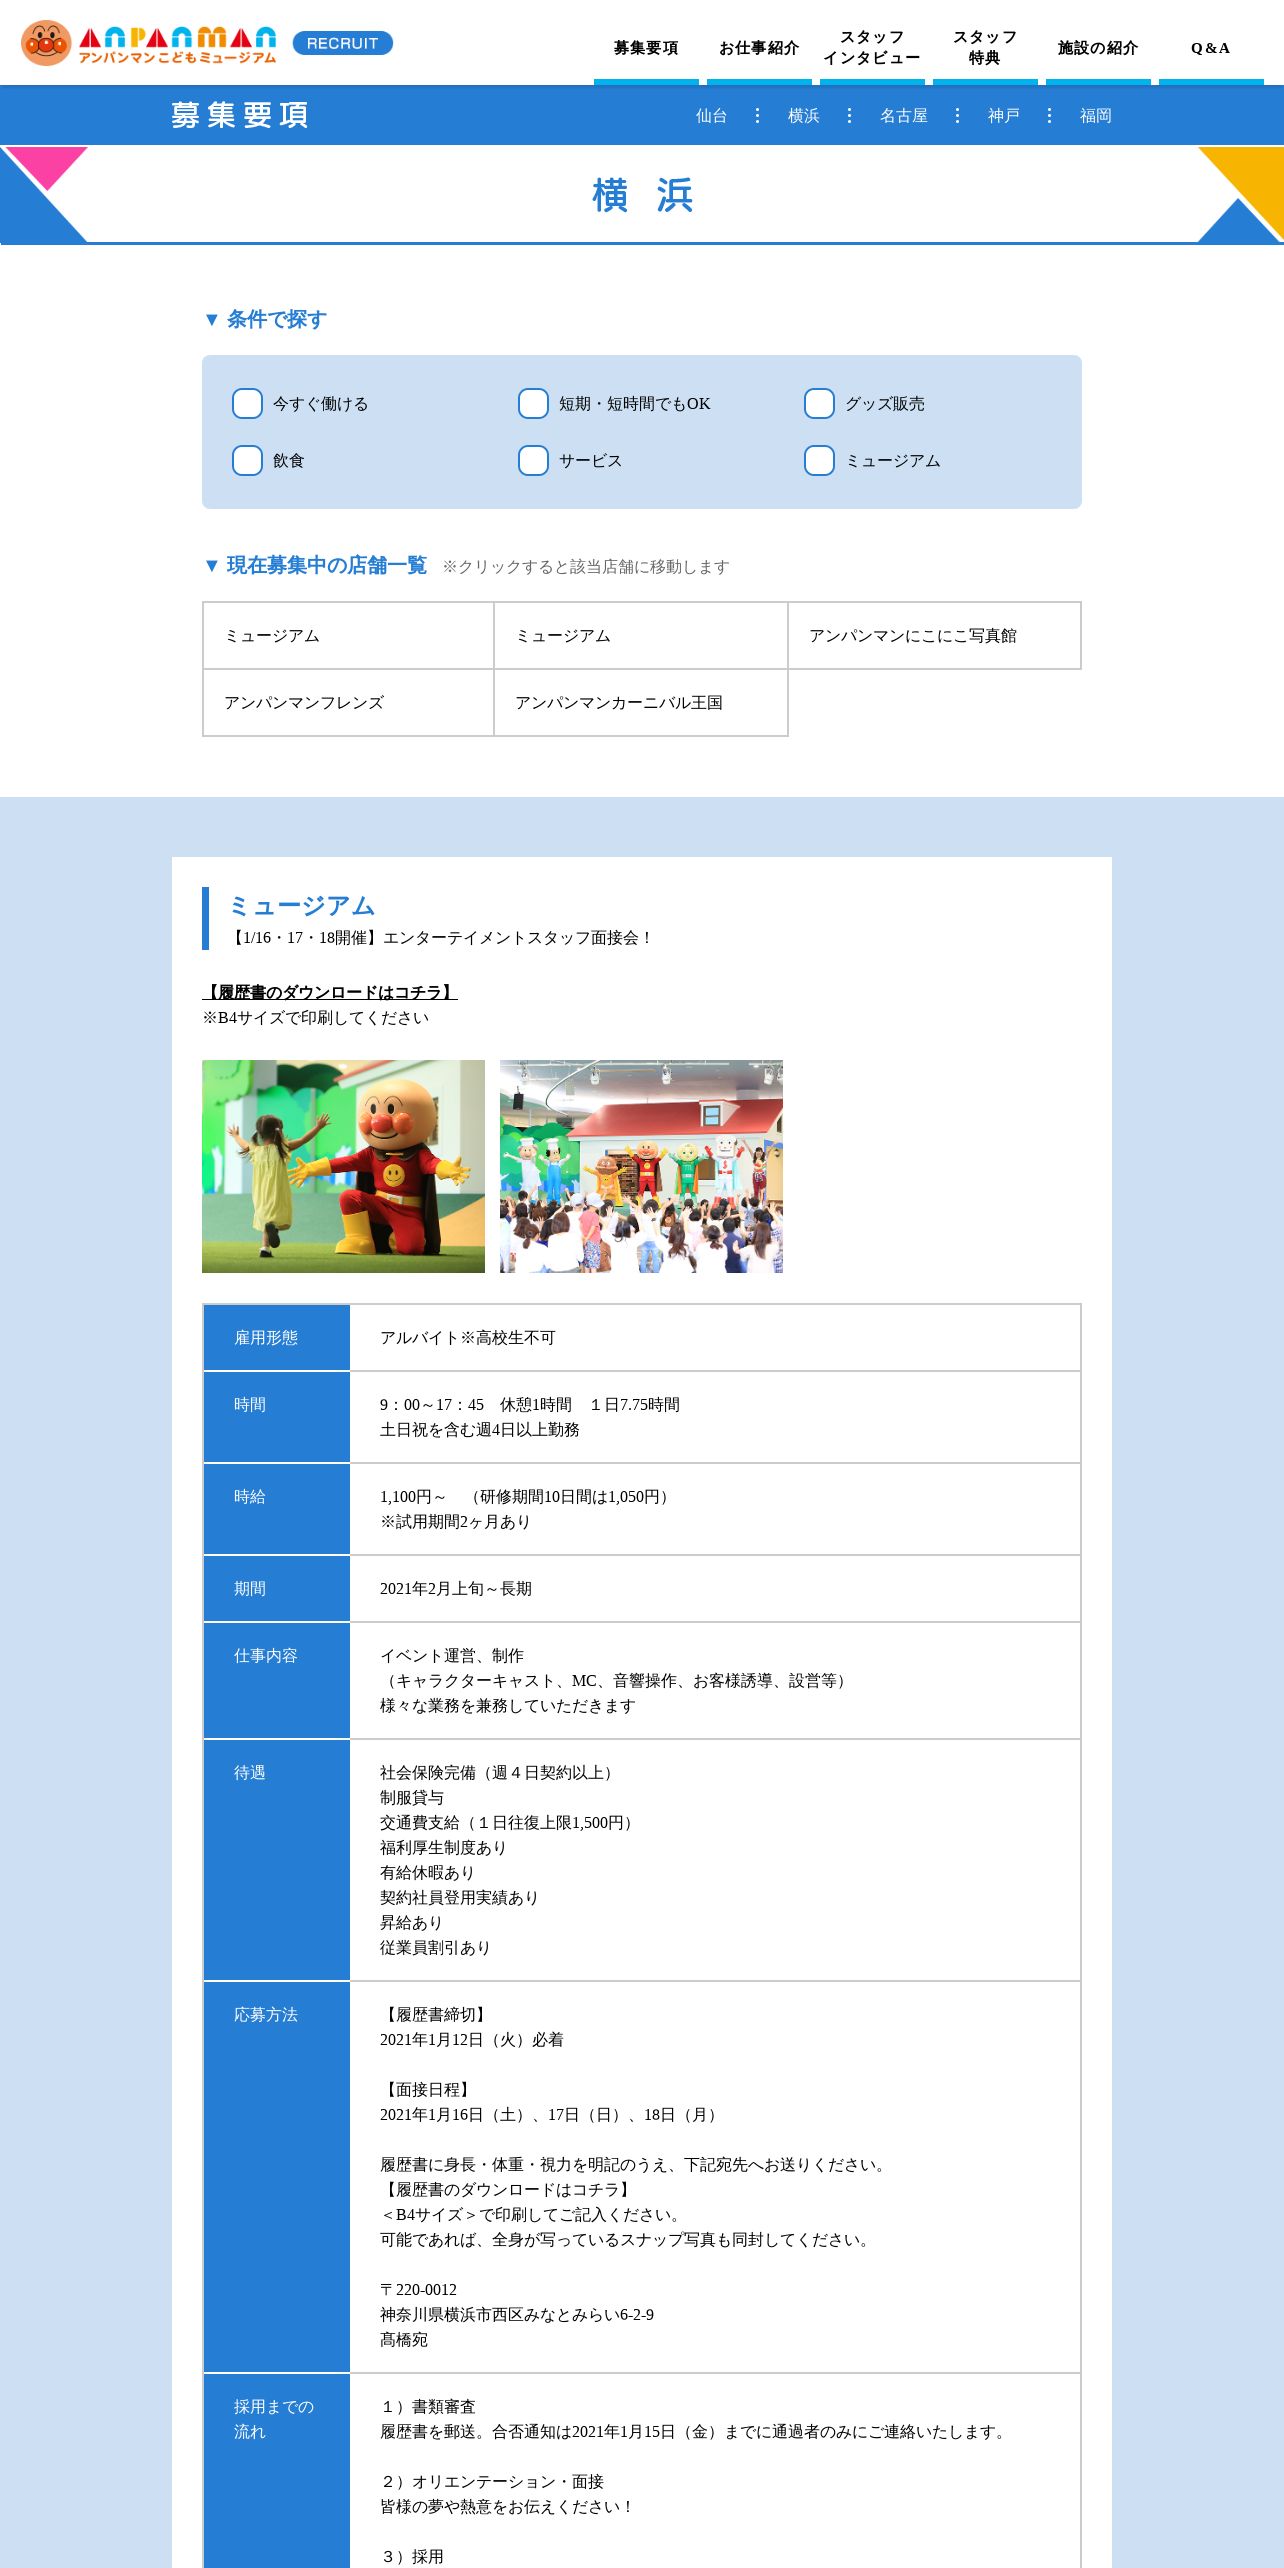Click the アンパンマンカーニバル王国 store cell
Screen dimensions: 1284x2568
[x=641, y=703]
